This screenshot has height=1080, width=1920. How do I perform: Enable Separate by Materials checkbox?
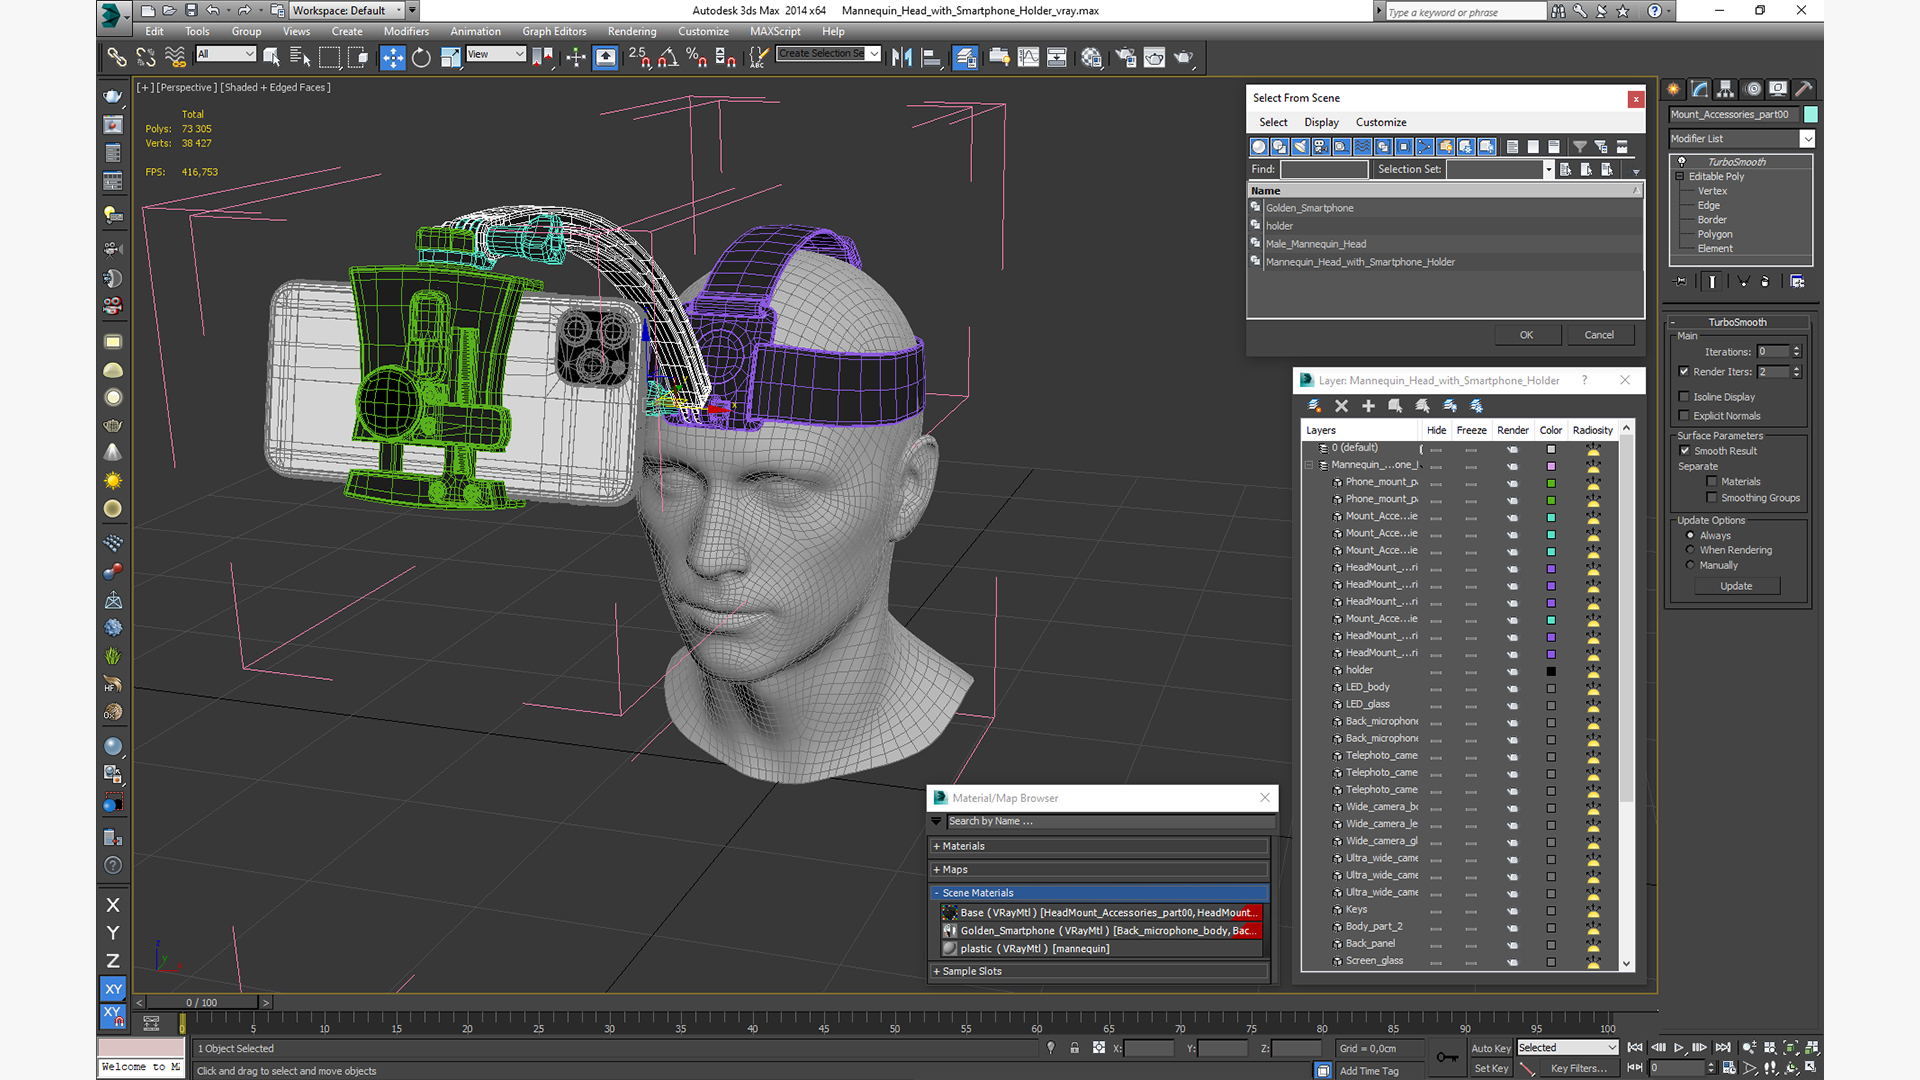pyautogui.click(x=1712, y=482)
